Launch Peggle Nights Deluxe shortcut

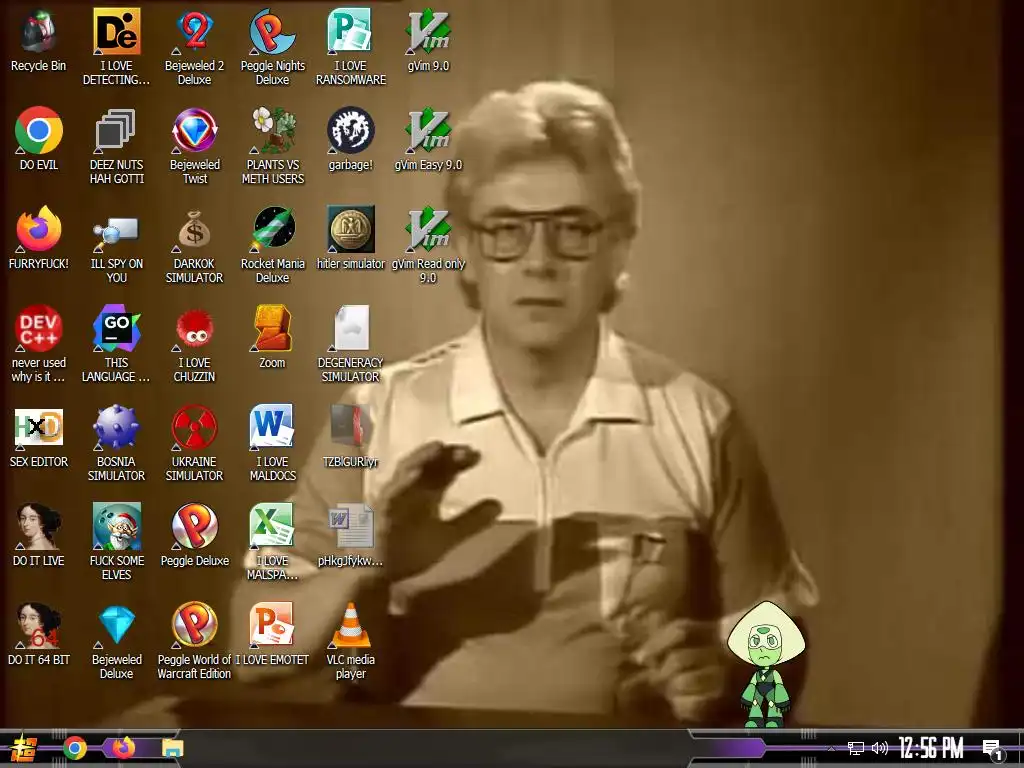pyautogui.click(x=272, y=32)
